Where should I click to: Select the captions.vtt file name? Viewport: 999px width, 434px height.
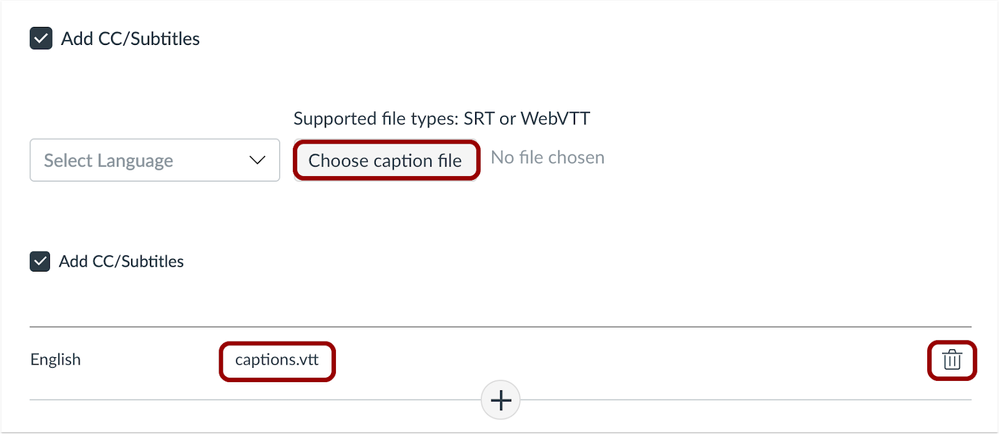pos(277,360)
